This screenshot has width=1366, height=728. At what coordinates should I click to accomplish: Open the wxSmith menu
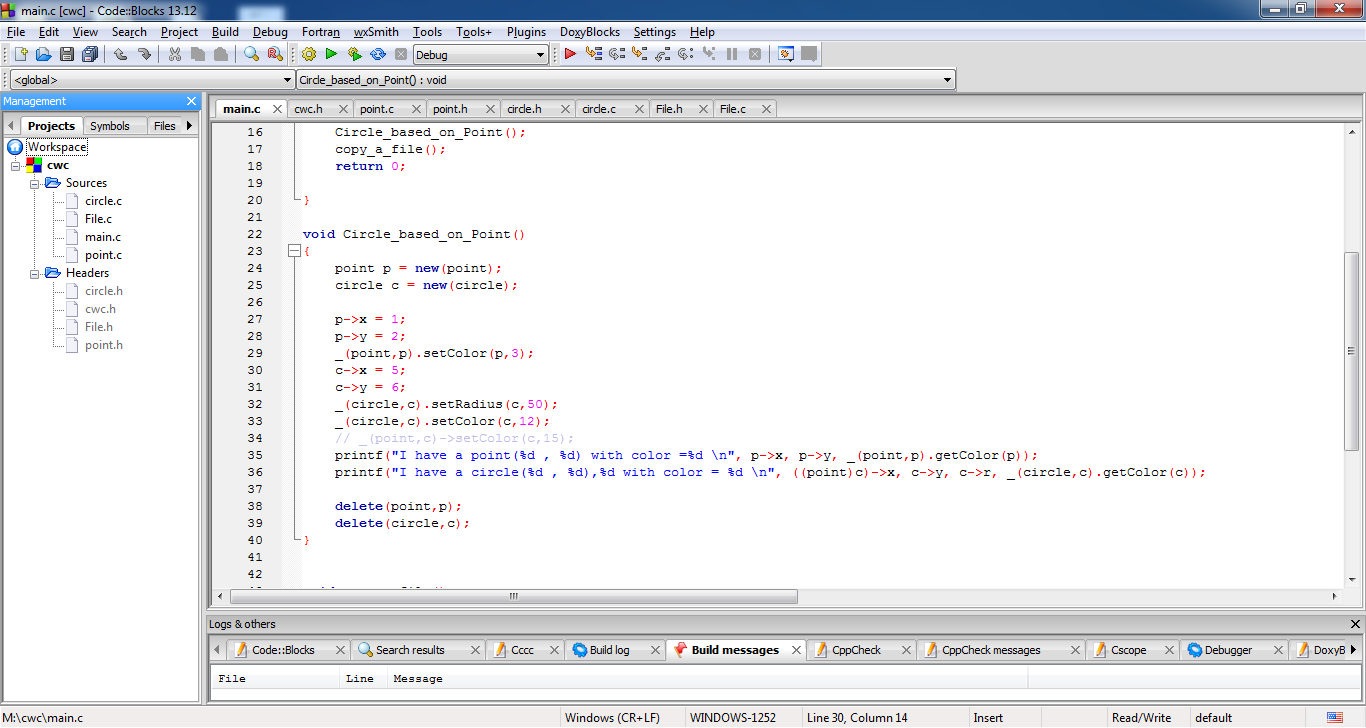click(376, 31)
